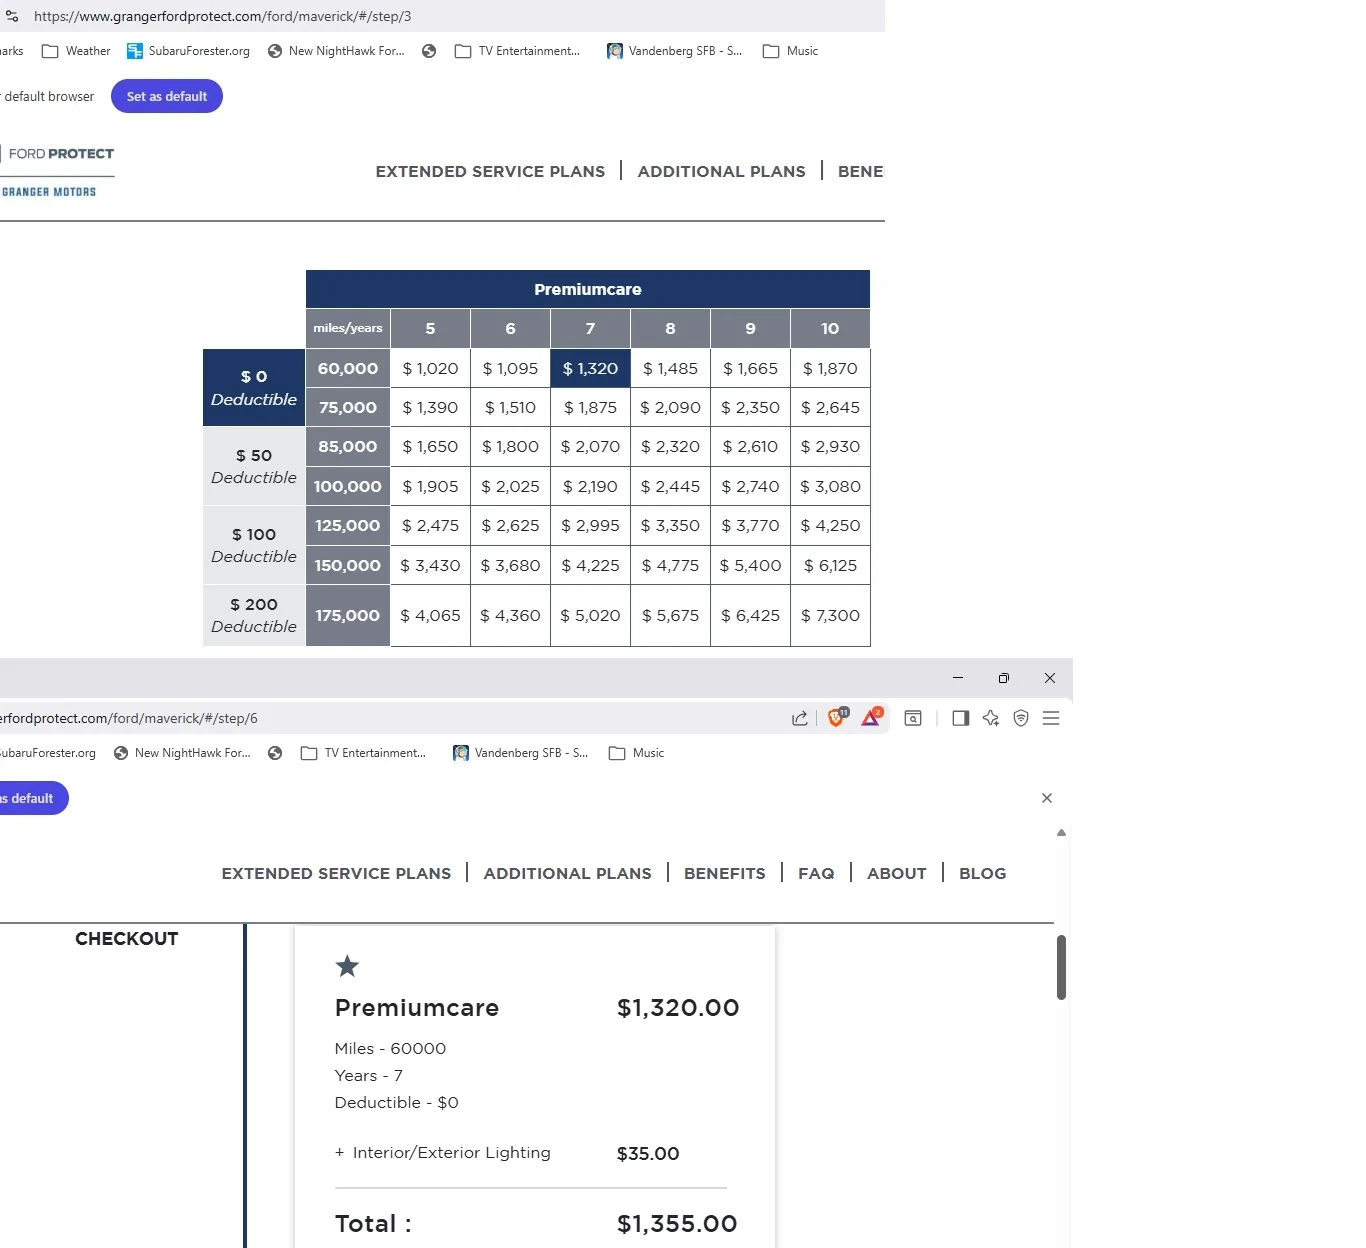
Task: Click the partly hidden default button in lower window
Action: pos(34,798)
